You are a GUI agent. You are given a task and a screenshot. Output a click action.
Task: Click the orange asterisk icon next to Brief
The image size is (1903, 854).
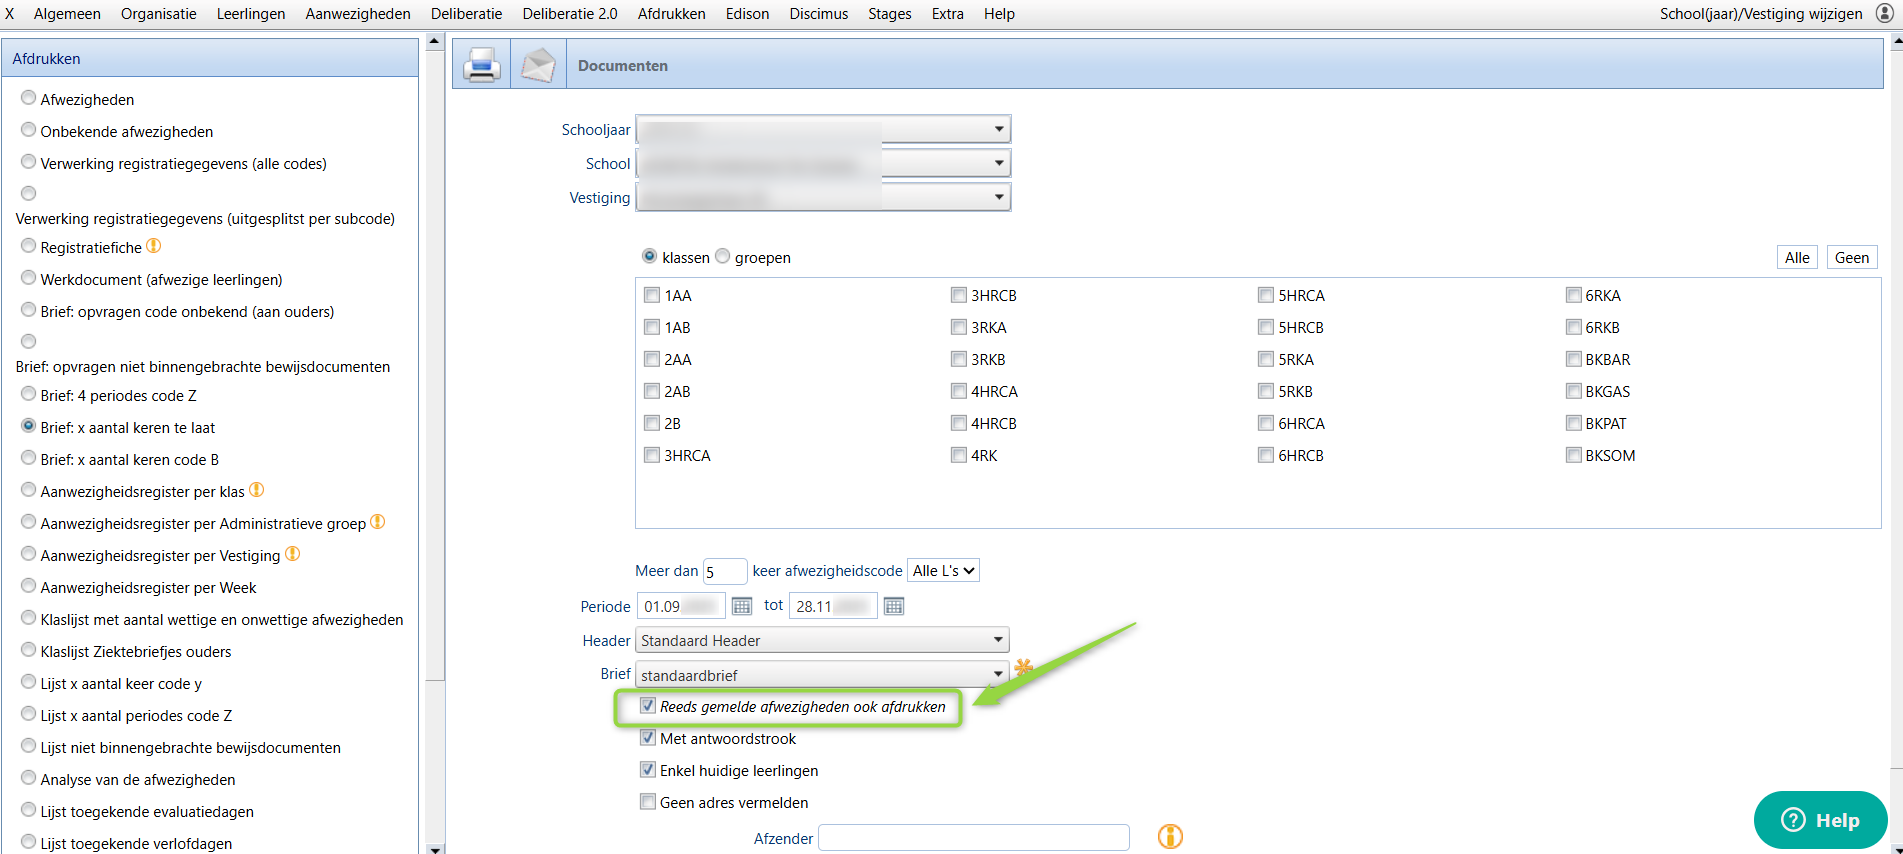pyautogui.click(x=1023, y=668)
